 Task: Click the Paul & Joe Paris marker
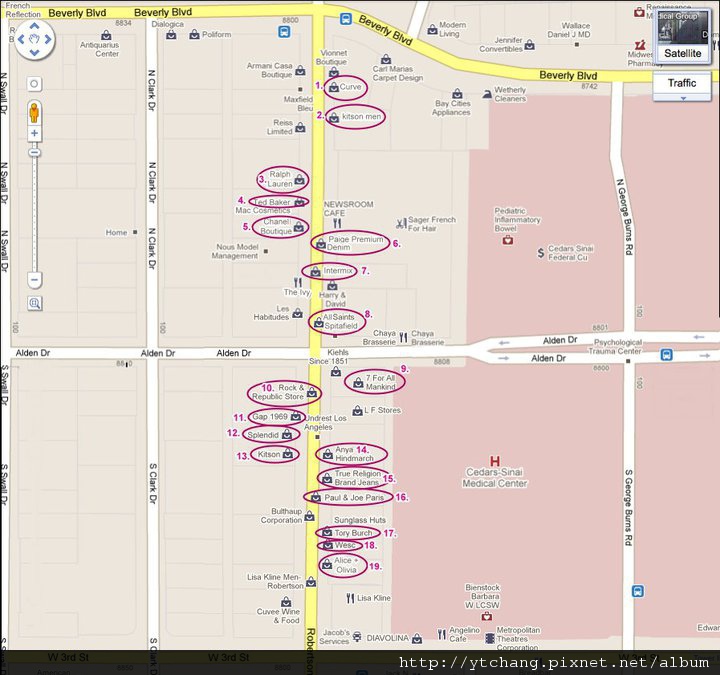coord(315,497)
